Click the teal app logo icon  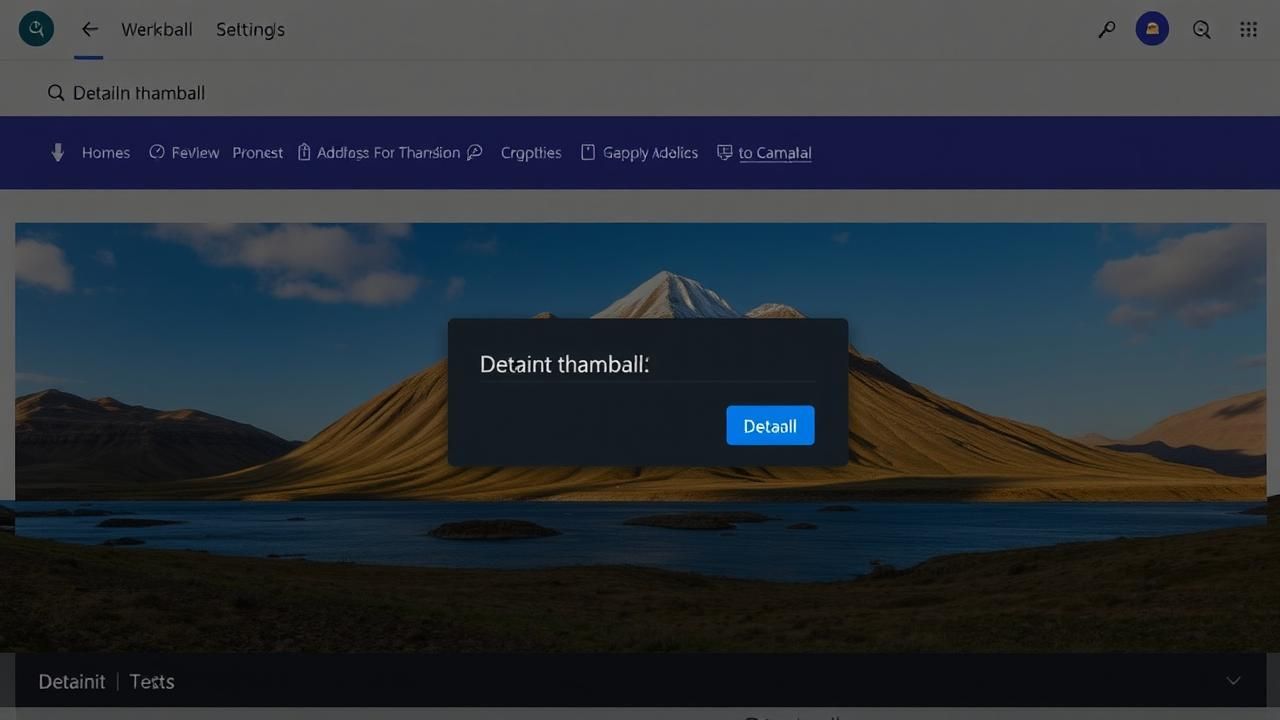(x=36, y=29)
